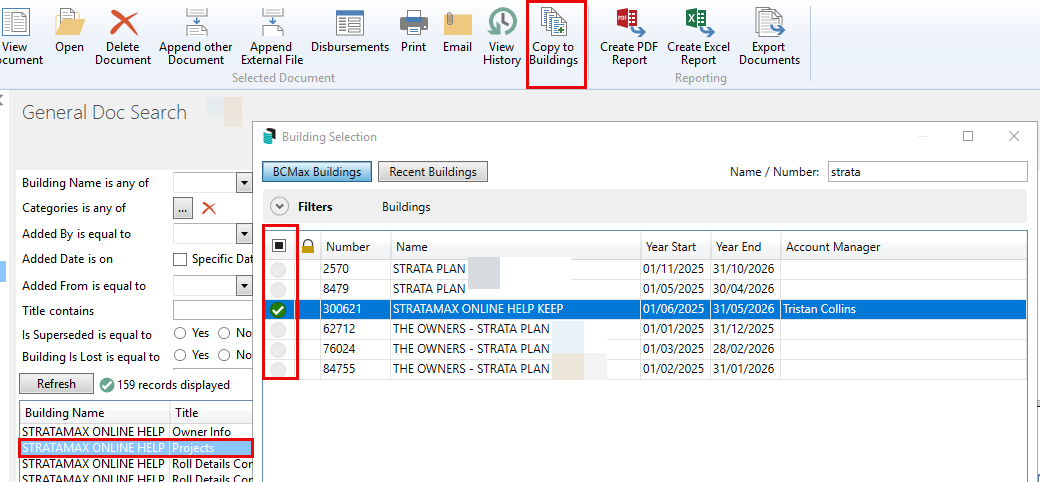Tick selection circle for building 84755
Screen dimensions: 1040x482
point(279,369)
